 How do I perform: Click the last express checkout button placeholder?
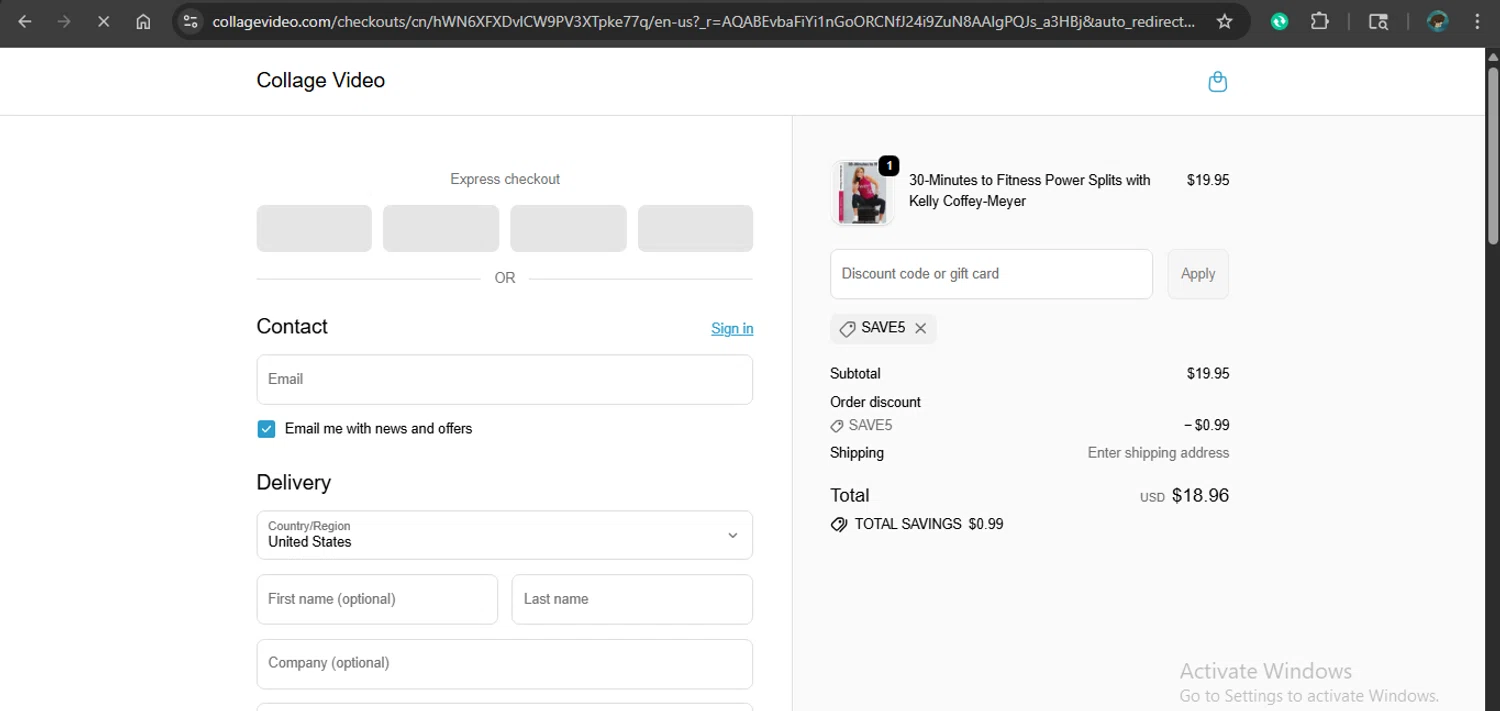click(x=695, y=228)
